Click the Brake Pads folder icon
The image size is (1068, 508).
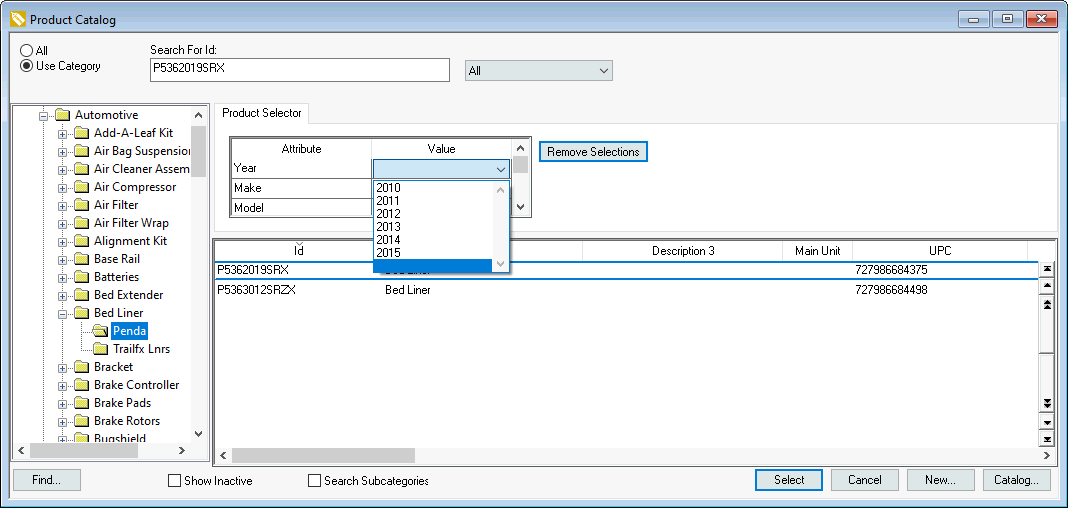(x=82, y=403)
